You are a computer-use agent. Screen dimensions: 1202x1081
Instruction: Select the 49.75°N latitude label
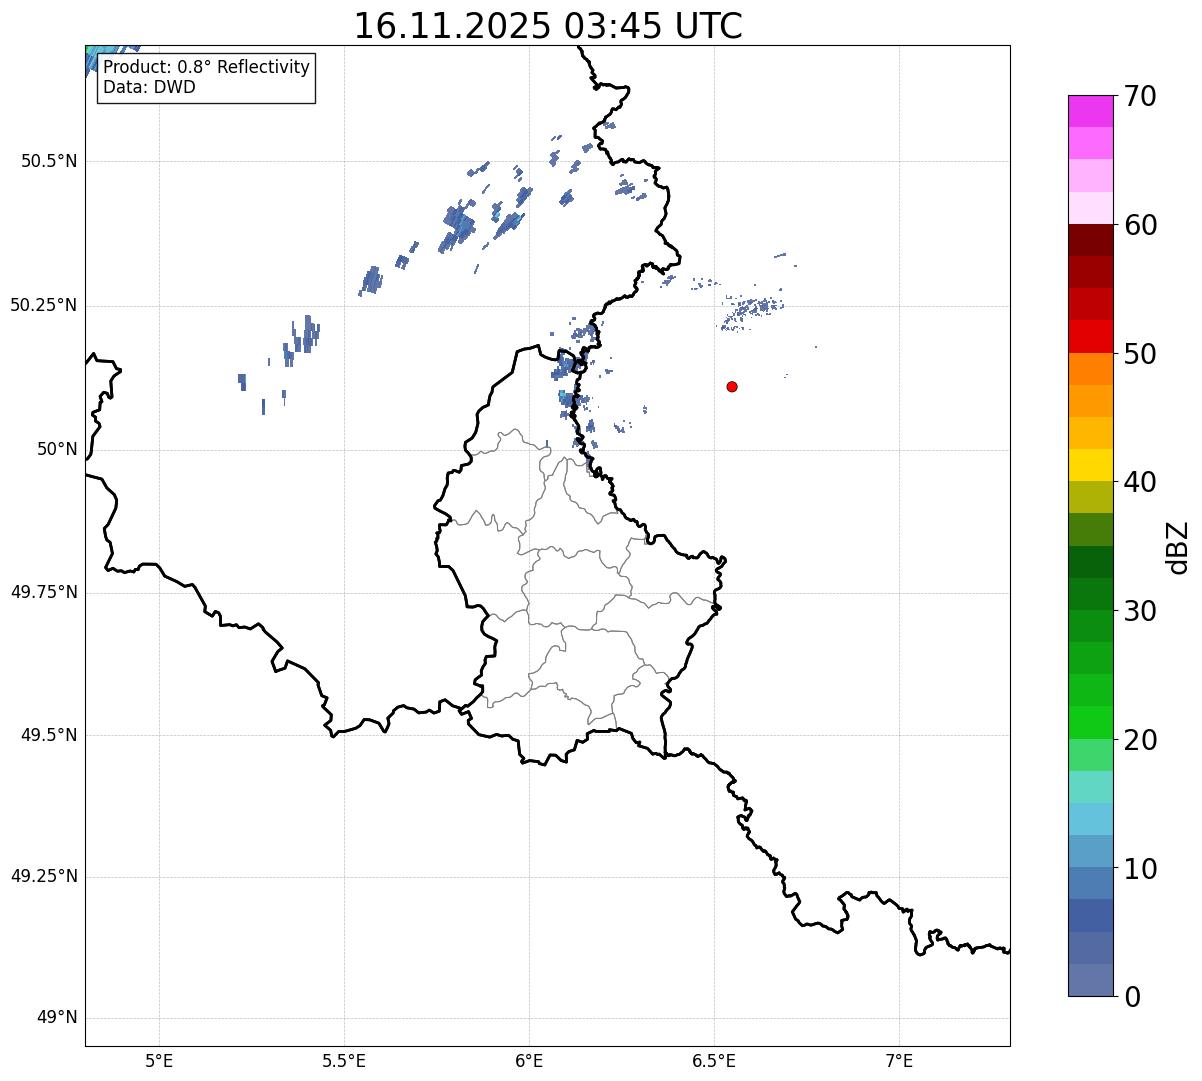44,592
